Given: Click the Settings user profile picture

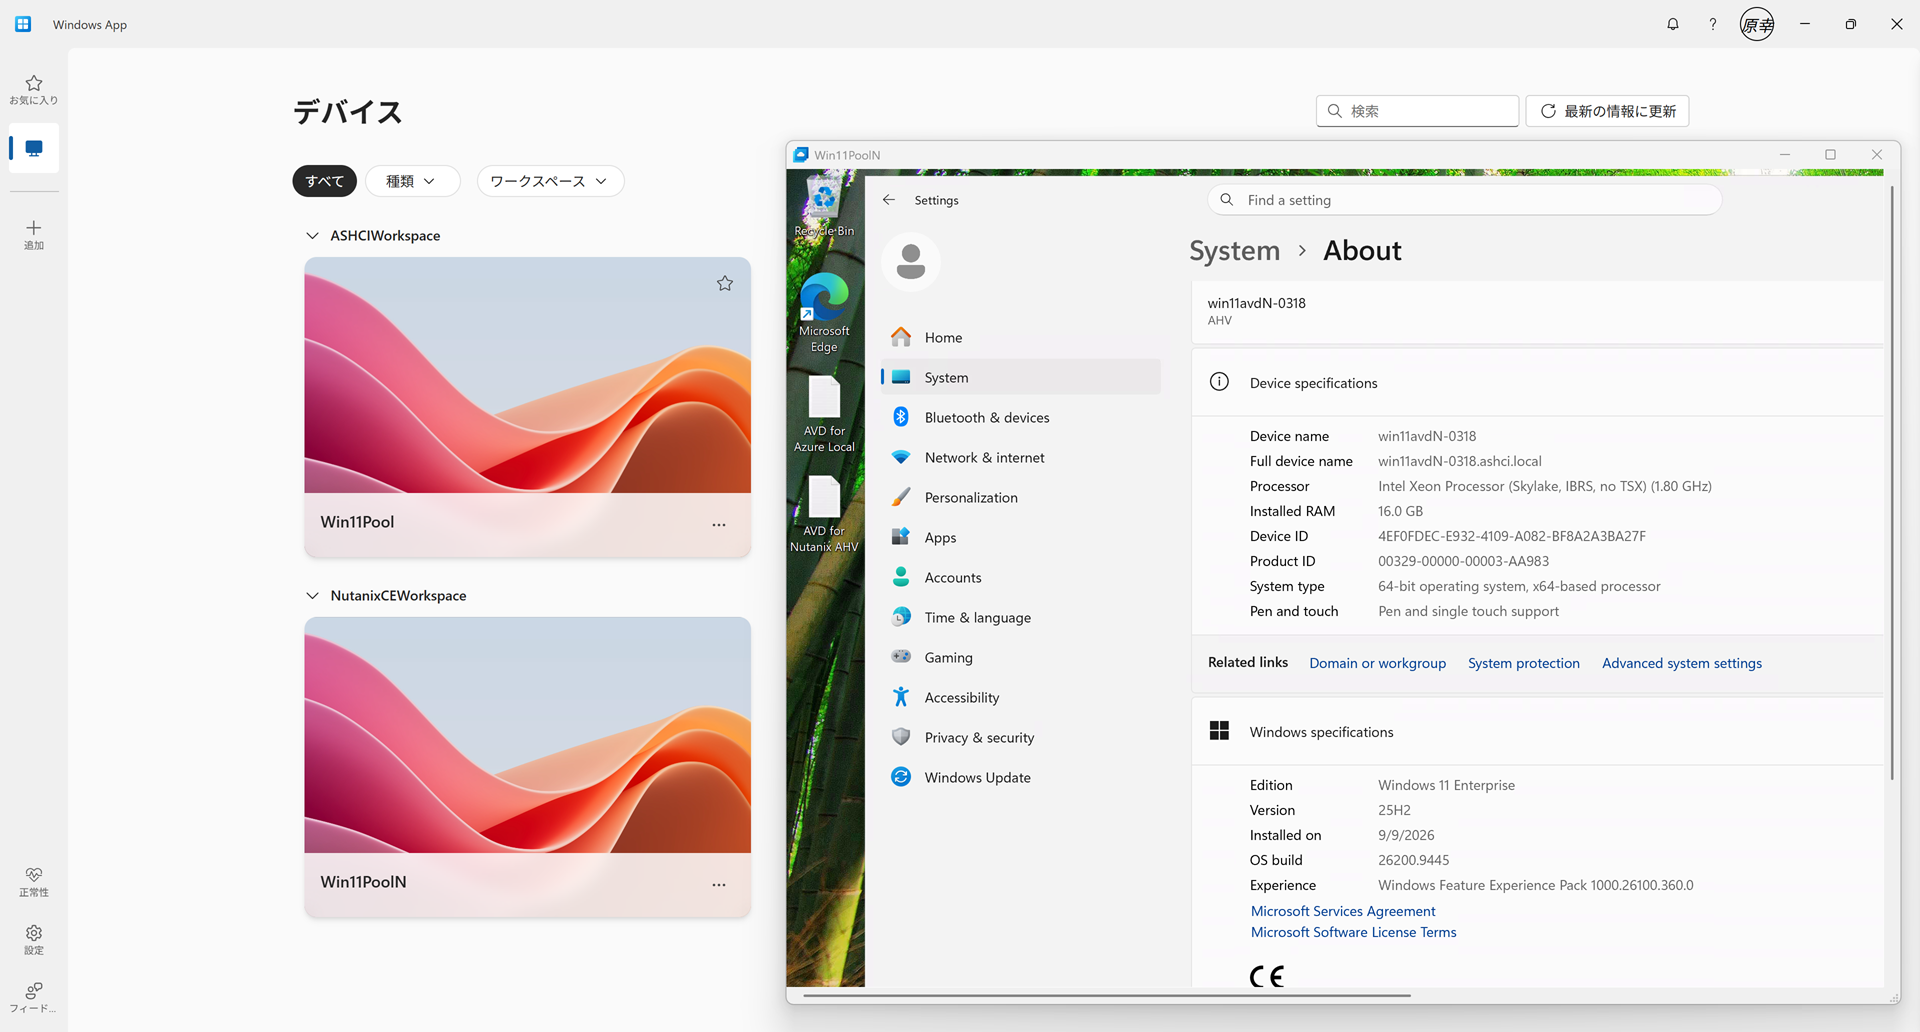Looking at the screenshot, I should [911, 262].
